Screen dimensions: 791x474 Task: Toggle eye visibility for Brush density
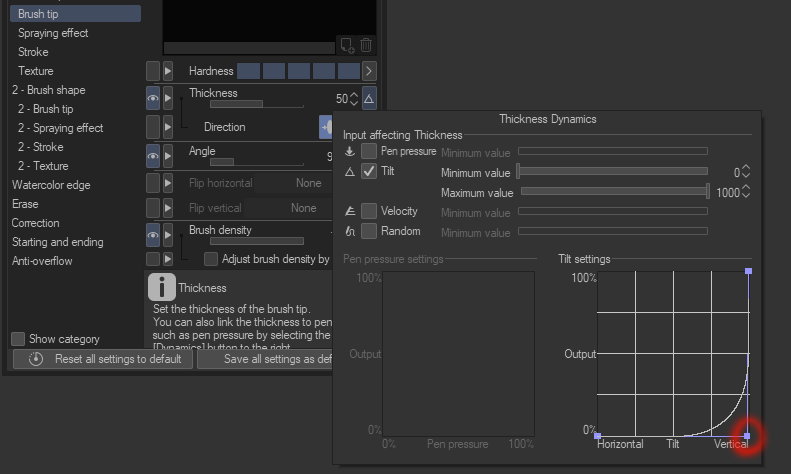click(x=153, y=235)
